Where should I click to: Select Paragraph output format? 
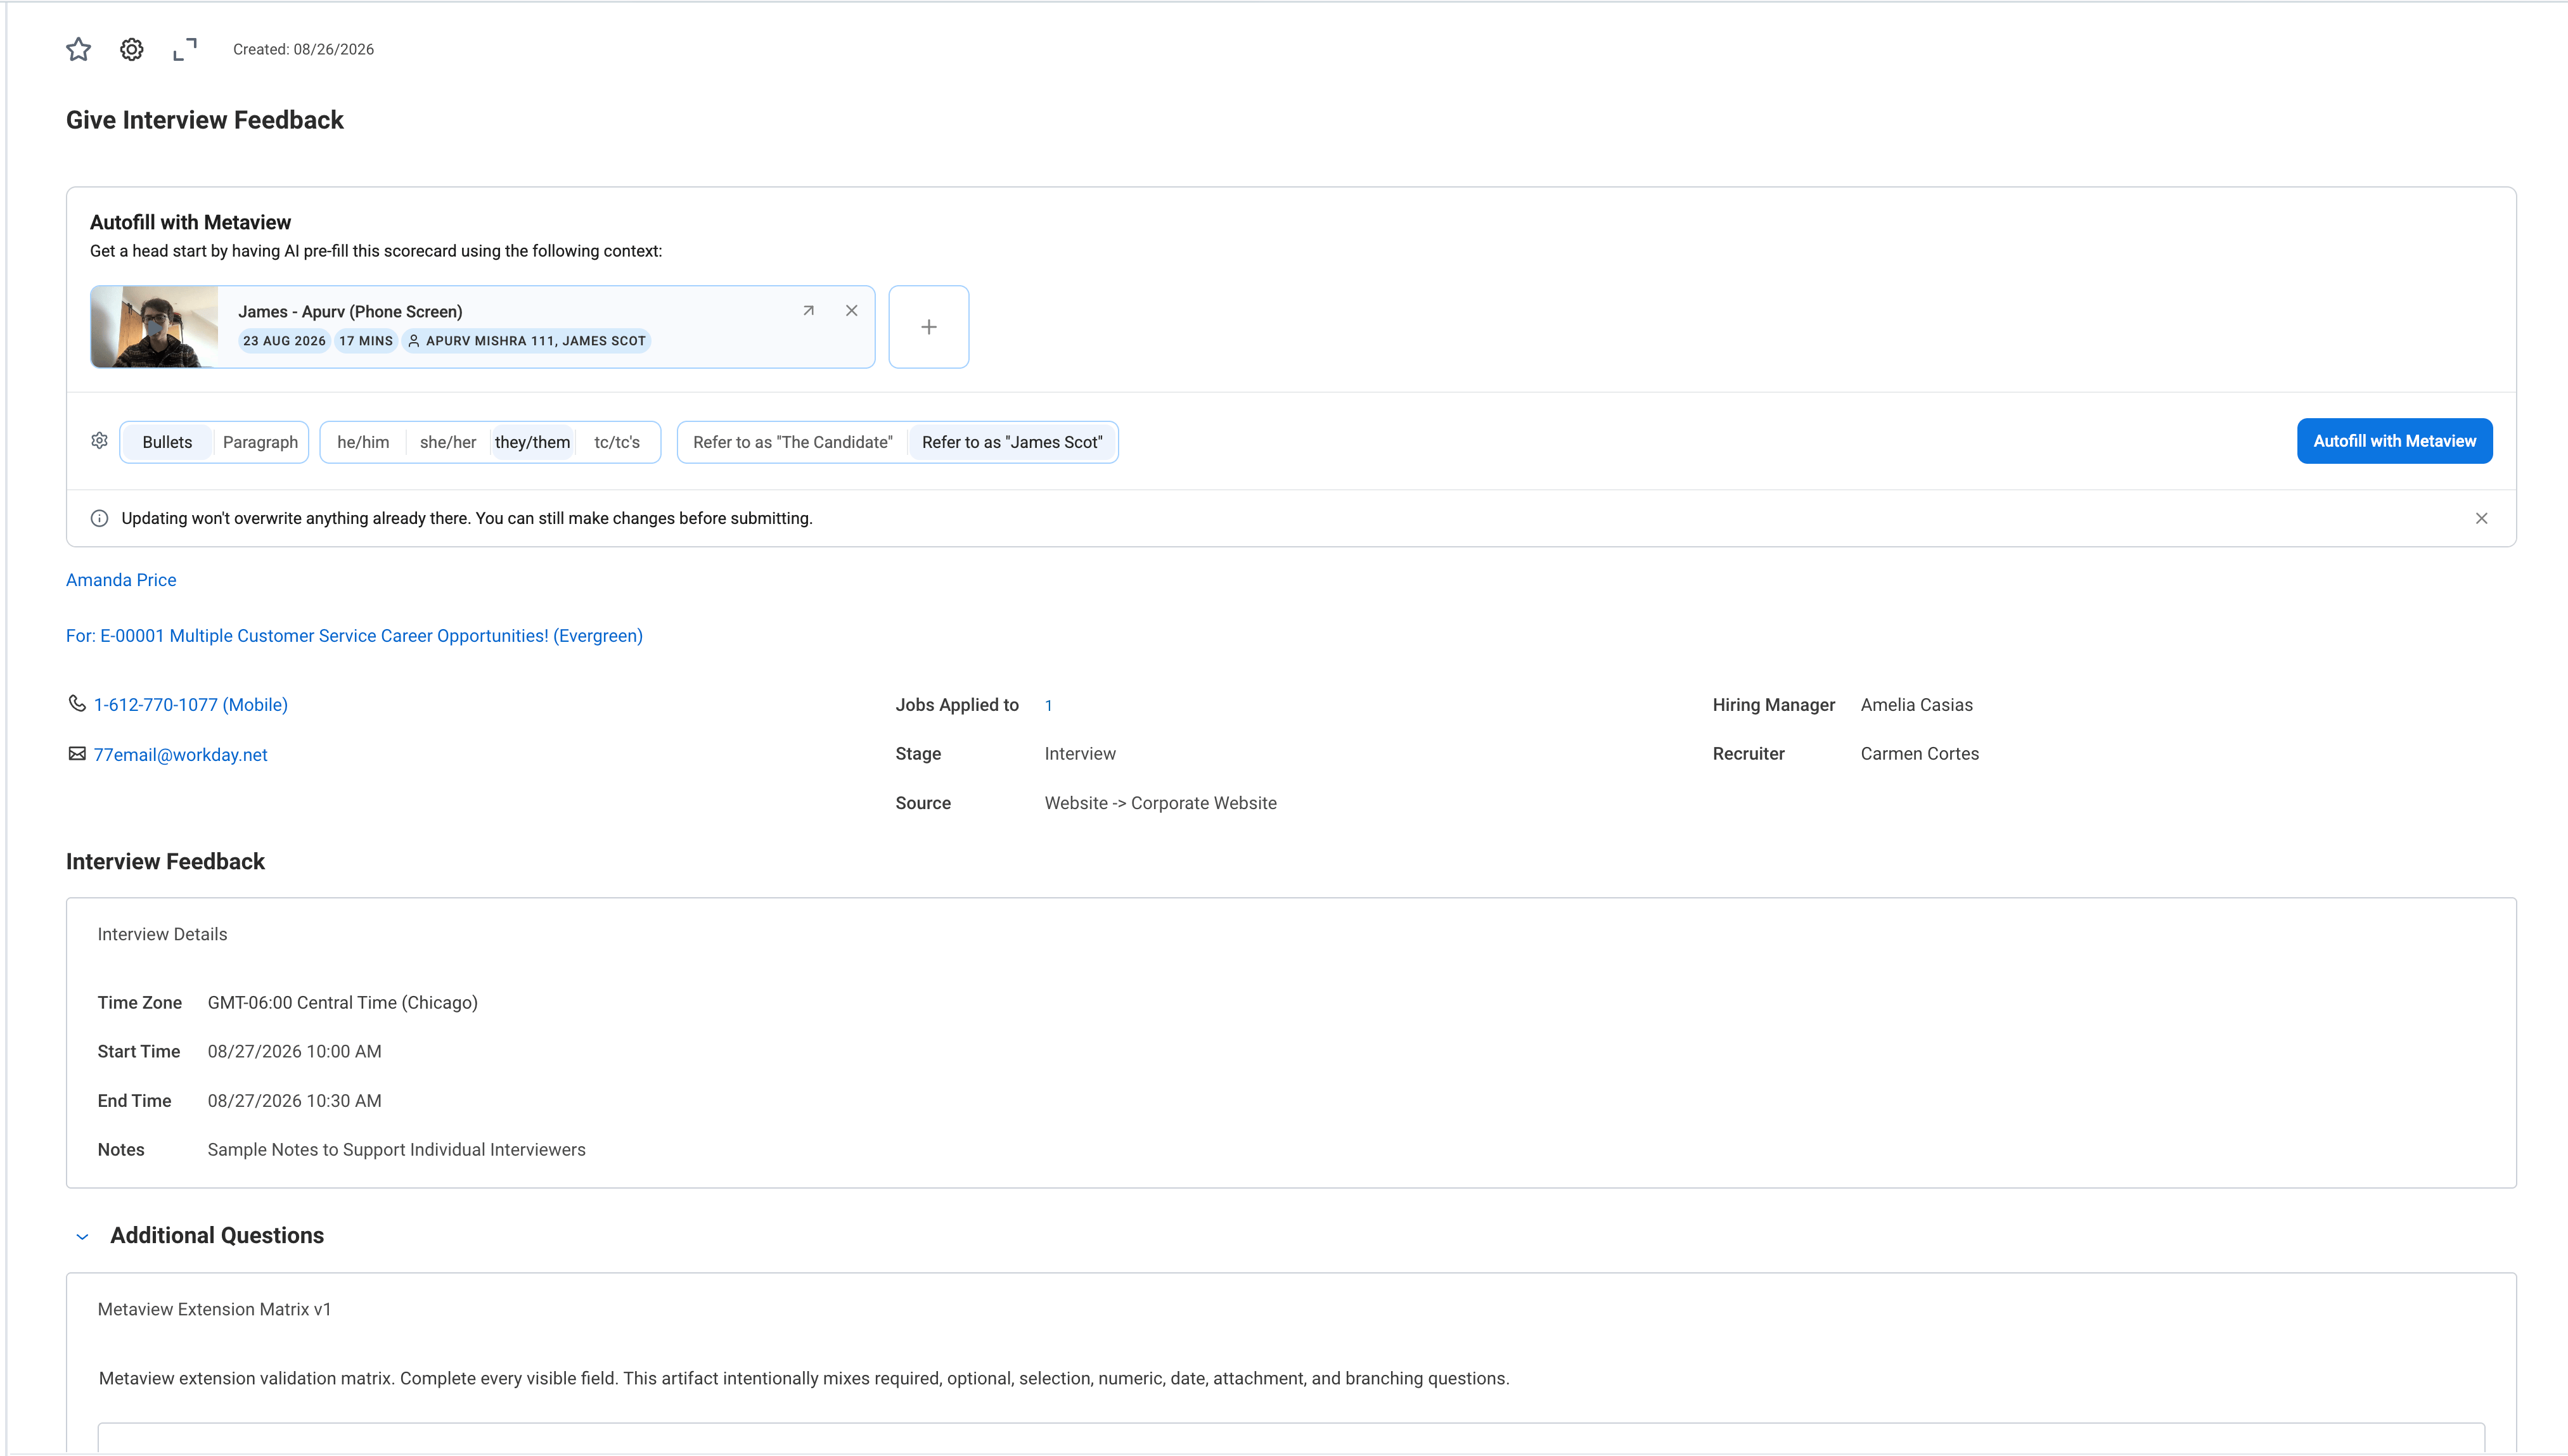pyautogui.click(x=260, y=442)
